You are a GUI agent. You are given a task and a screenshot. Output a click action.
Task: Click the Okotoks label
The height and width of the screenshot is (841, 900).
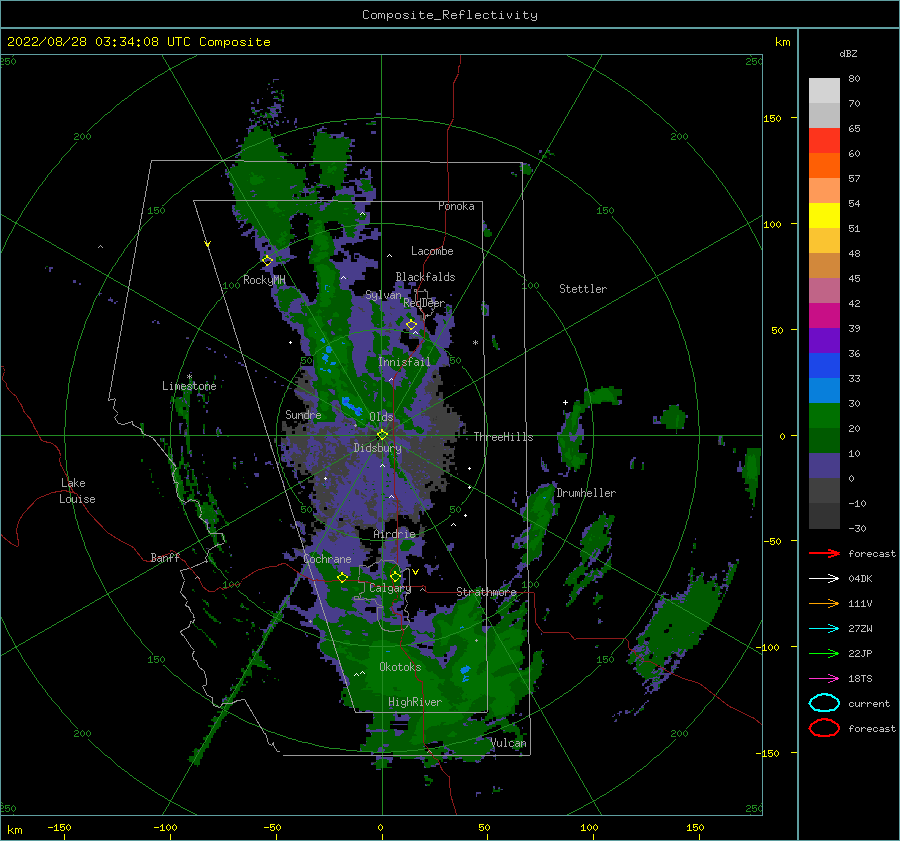(x=400, y=667)
